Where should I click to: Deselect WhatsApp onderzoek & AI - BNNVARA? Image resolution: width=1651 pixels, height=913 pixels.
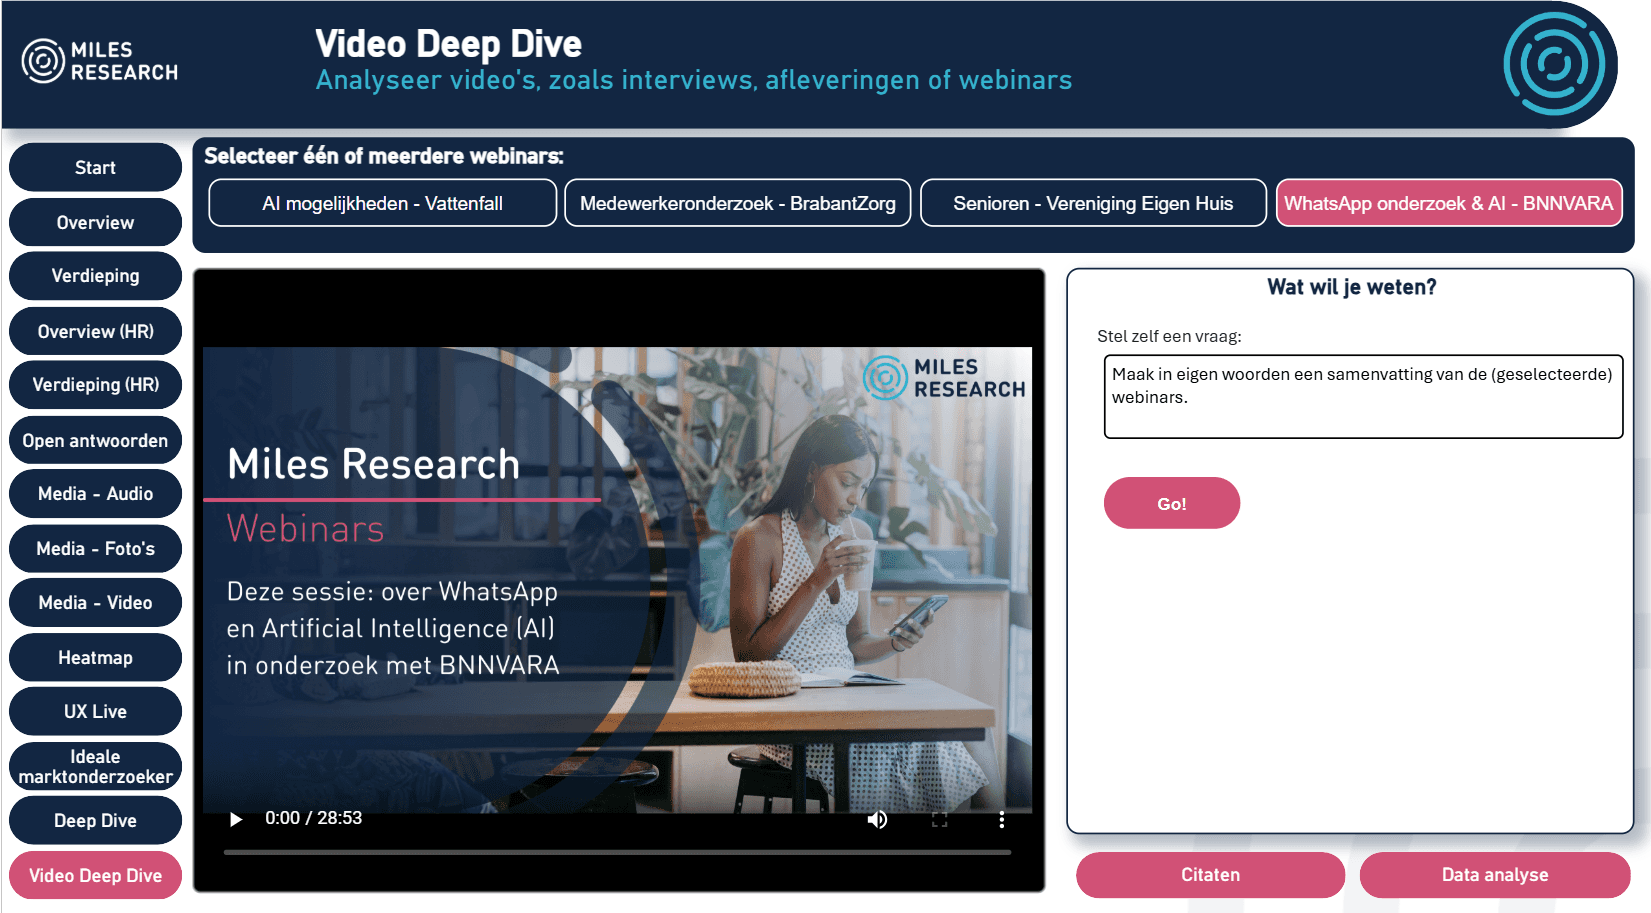1449,203
